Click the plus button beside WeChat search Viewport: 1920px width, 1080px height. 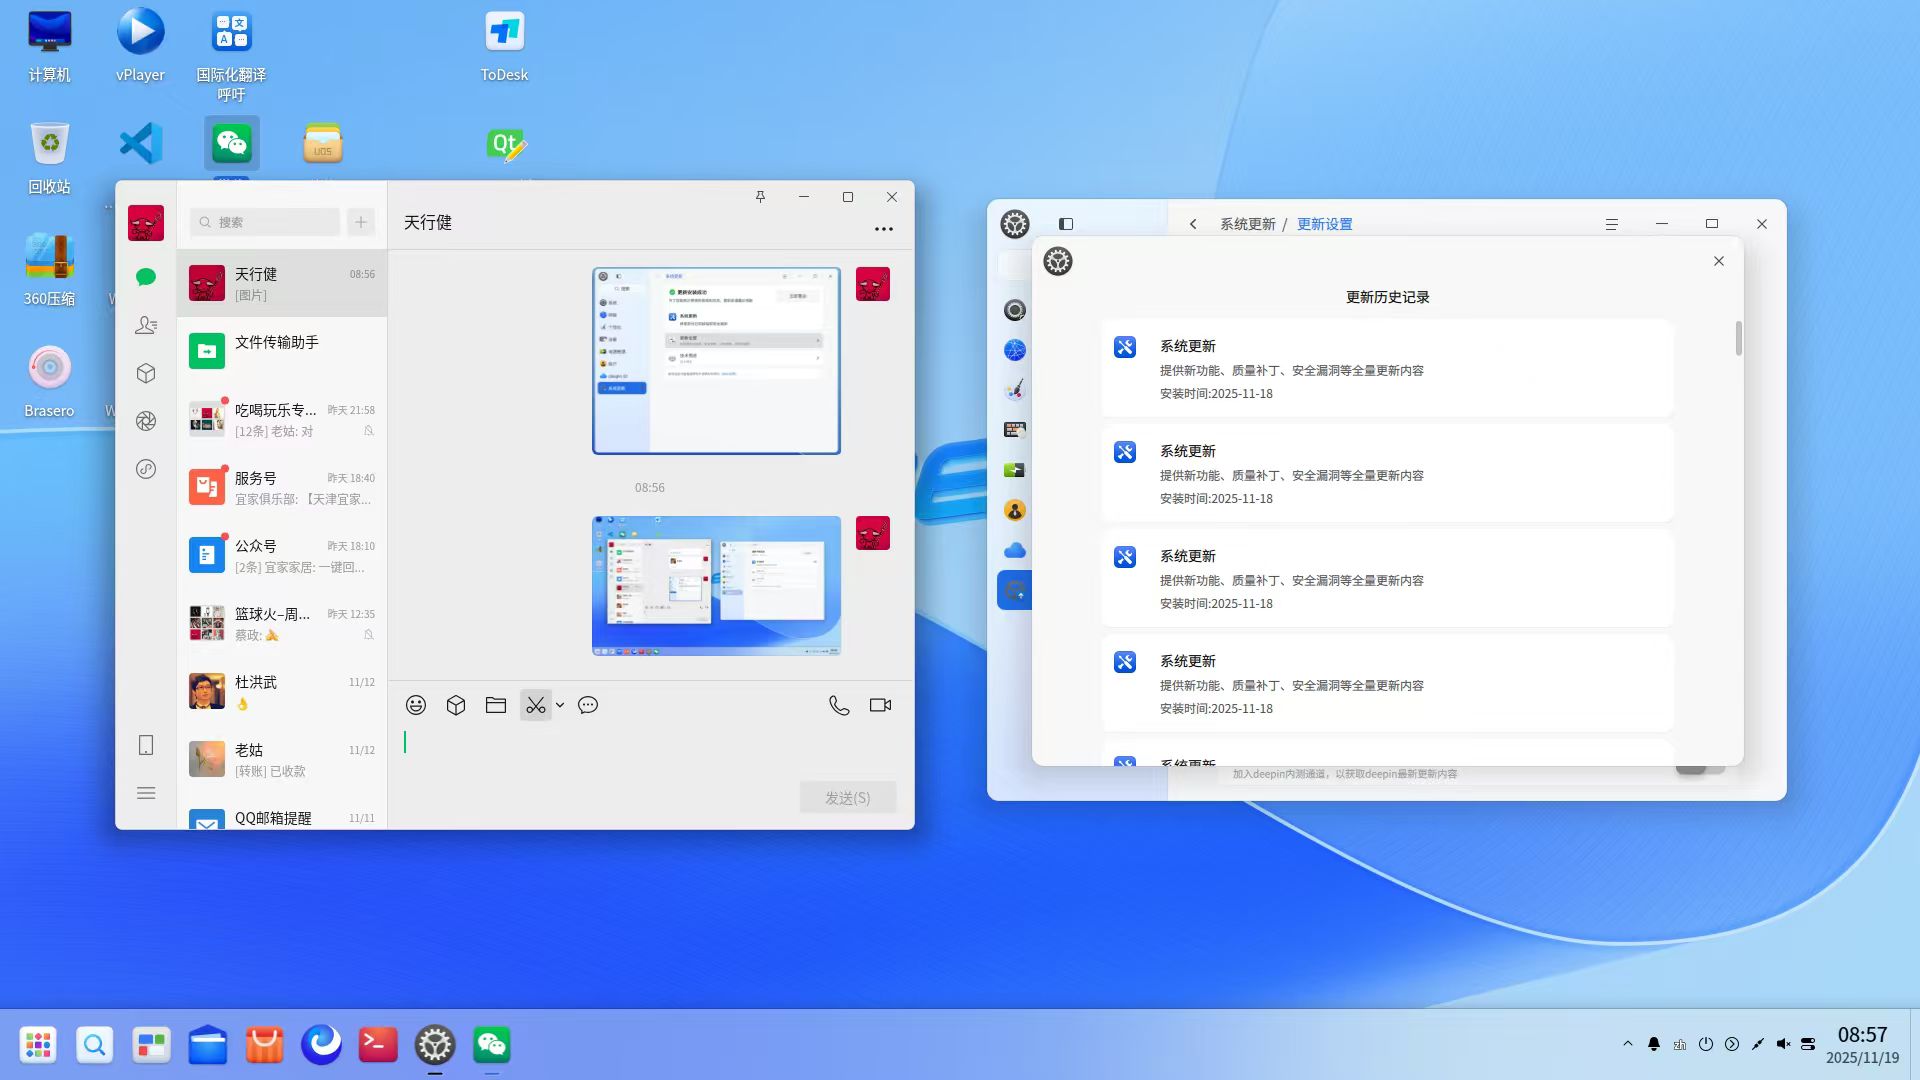coord(361,222)
